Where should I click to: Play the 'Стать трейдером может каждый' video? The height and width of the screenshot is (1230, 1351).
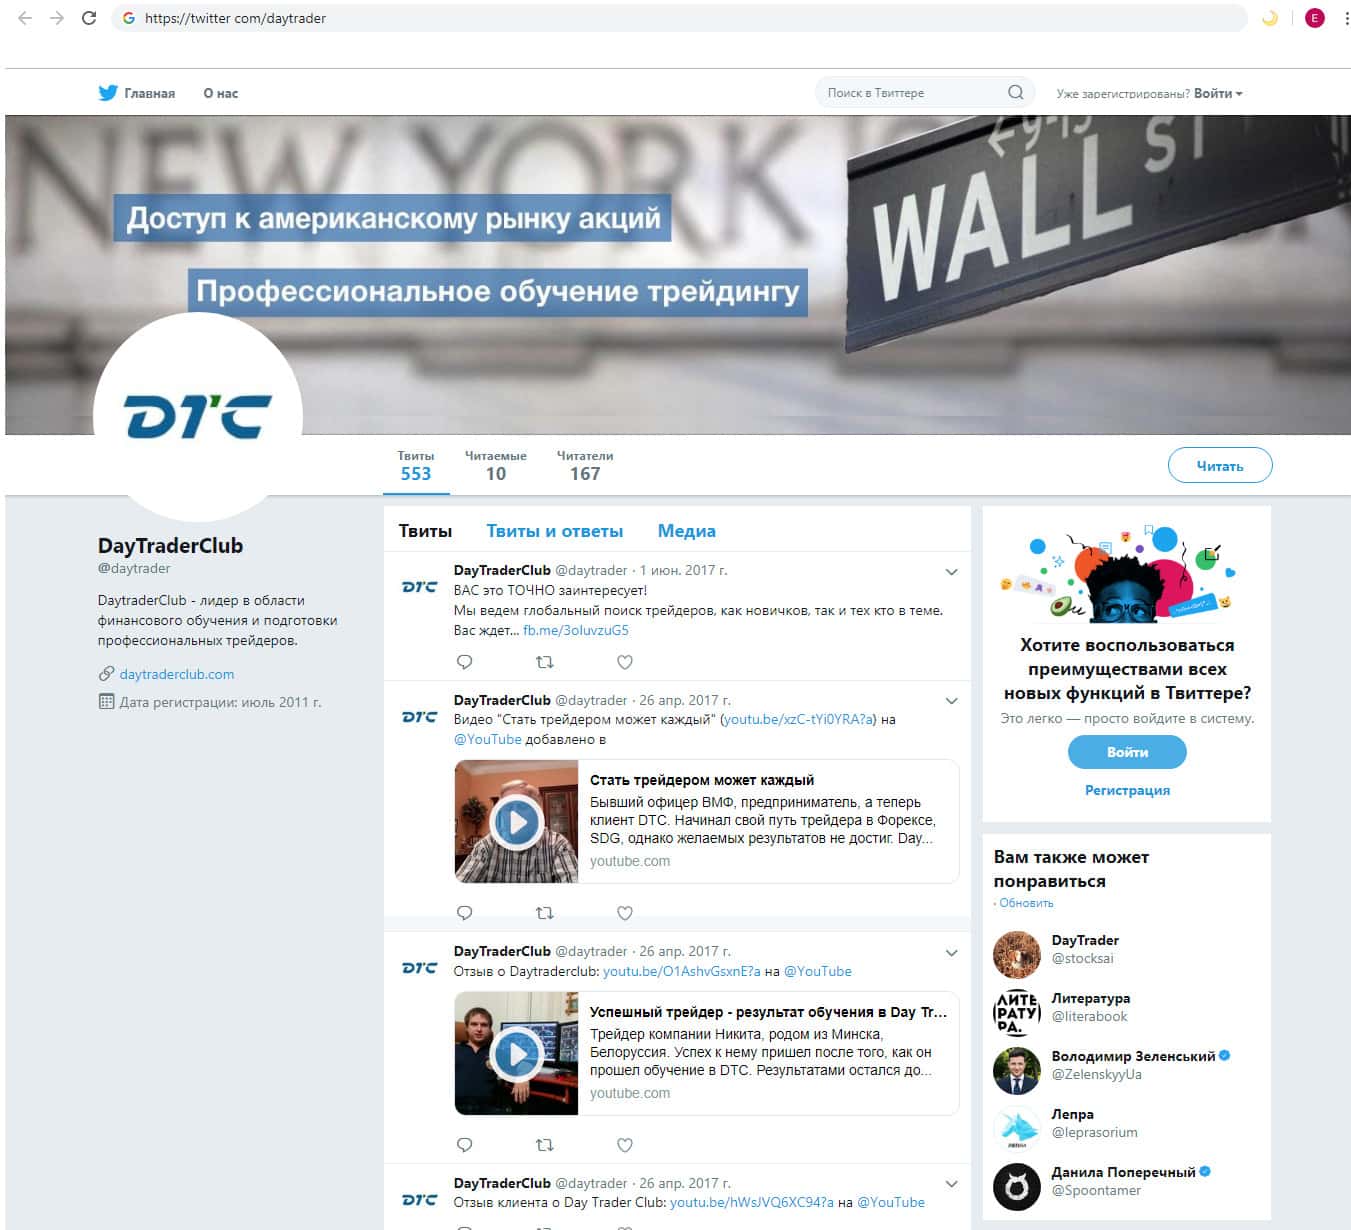click(x=516, y=822)
